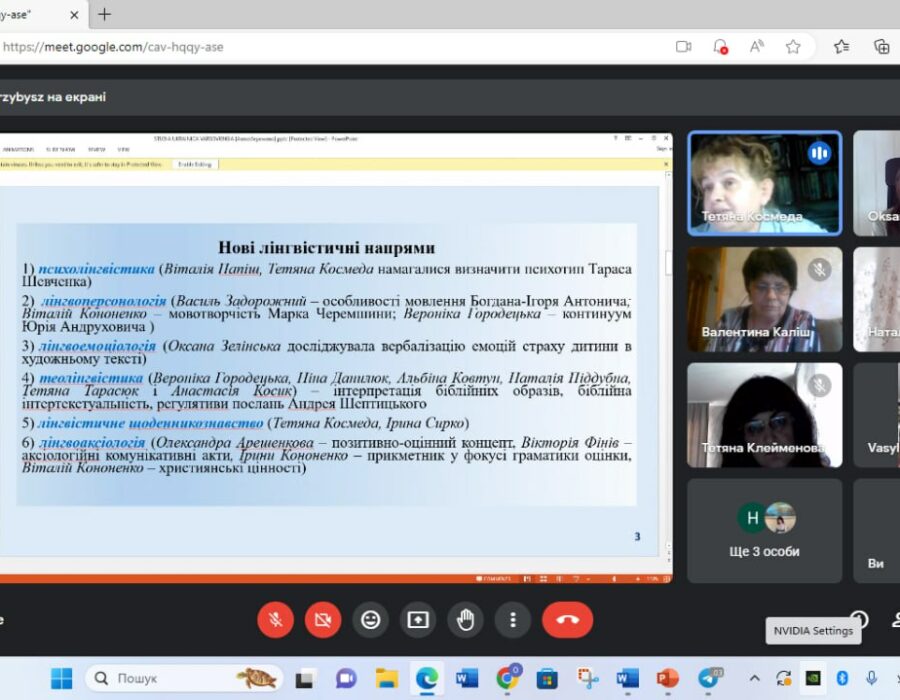Open the 'Ще 3 особи' participants tile
900x700 pixels.
point(764,530)
